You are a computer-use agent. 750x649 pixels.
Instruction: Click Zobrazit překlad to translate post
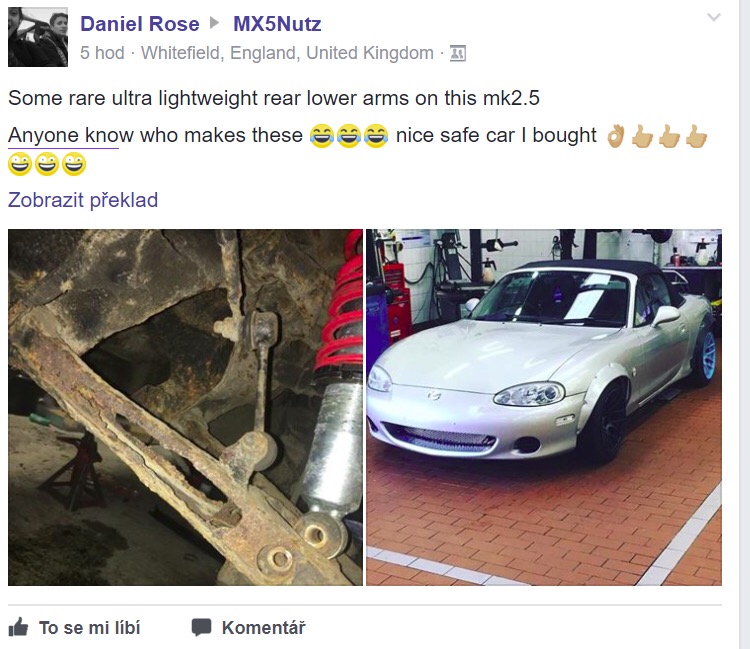(83, 200)
